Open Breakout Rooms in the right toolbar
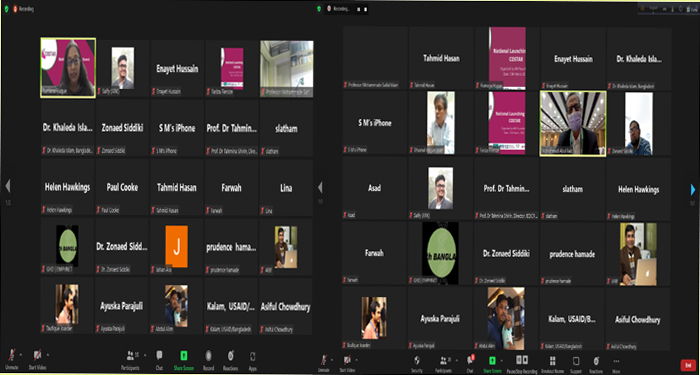Viewport: 700px width, 375px height. point(552,363)
